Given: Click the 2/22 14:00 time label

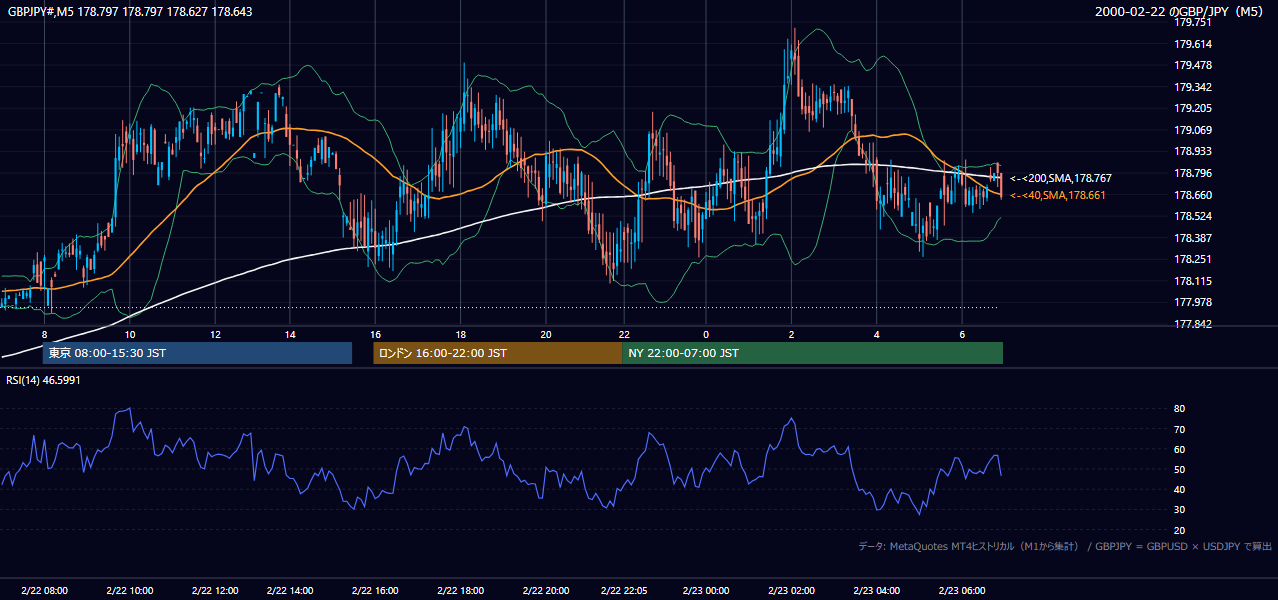Looking at the screenshot, I should [x=290, y=591].
